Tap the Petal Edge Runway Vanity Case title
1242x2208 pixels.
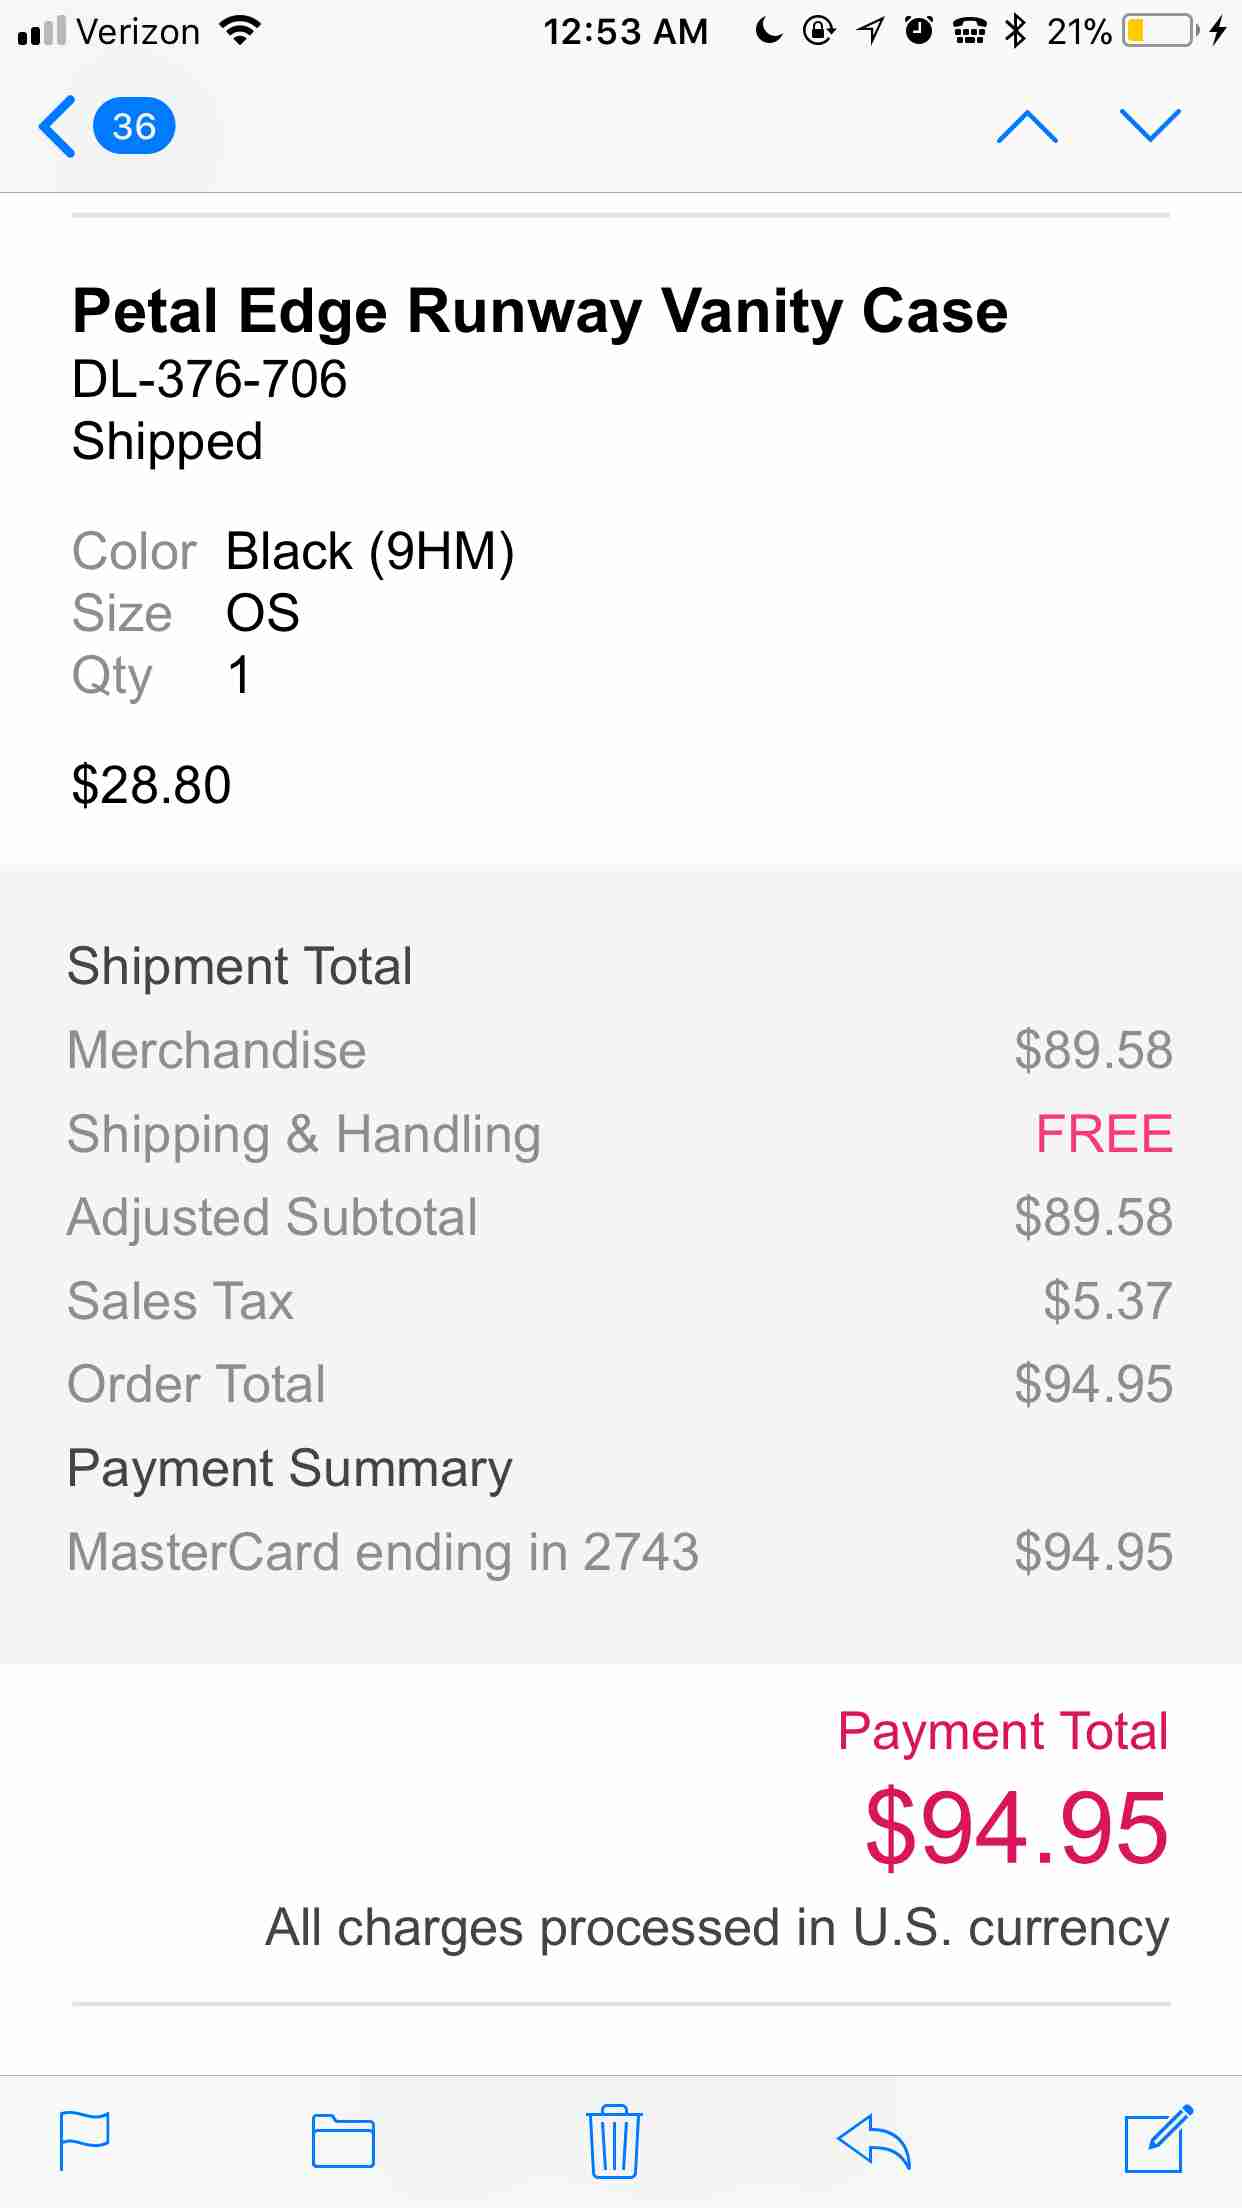click(x=540, y=311)
